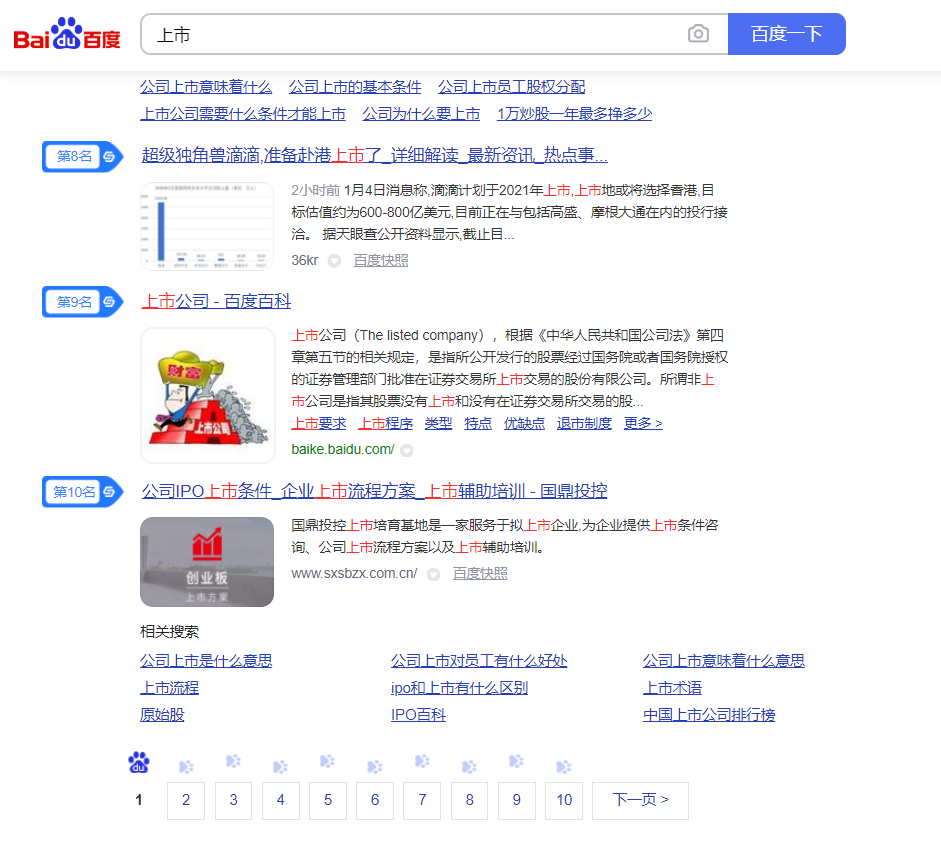Open the chart thumbnail of the 滴滴 result
Viewport: 941px width, 852px height.
tap(207, 227)
